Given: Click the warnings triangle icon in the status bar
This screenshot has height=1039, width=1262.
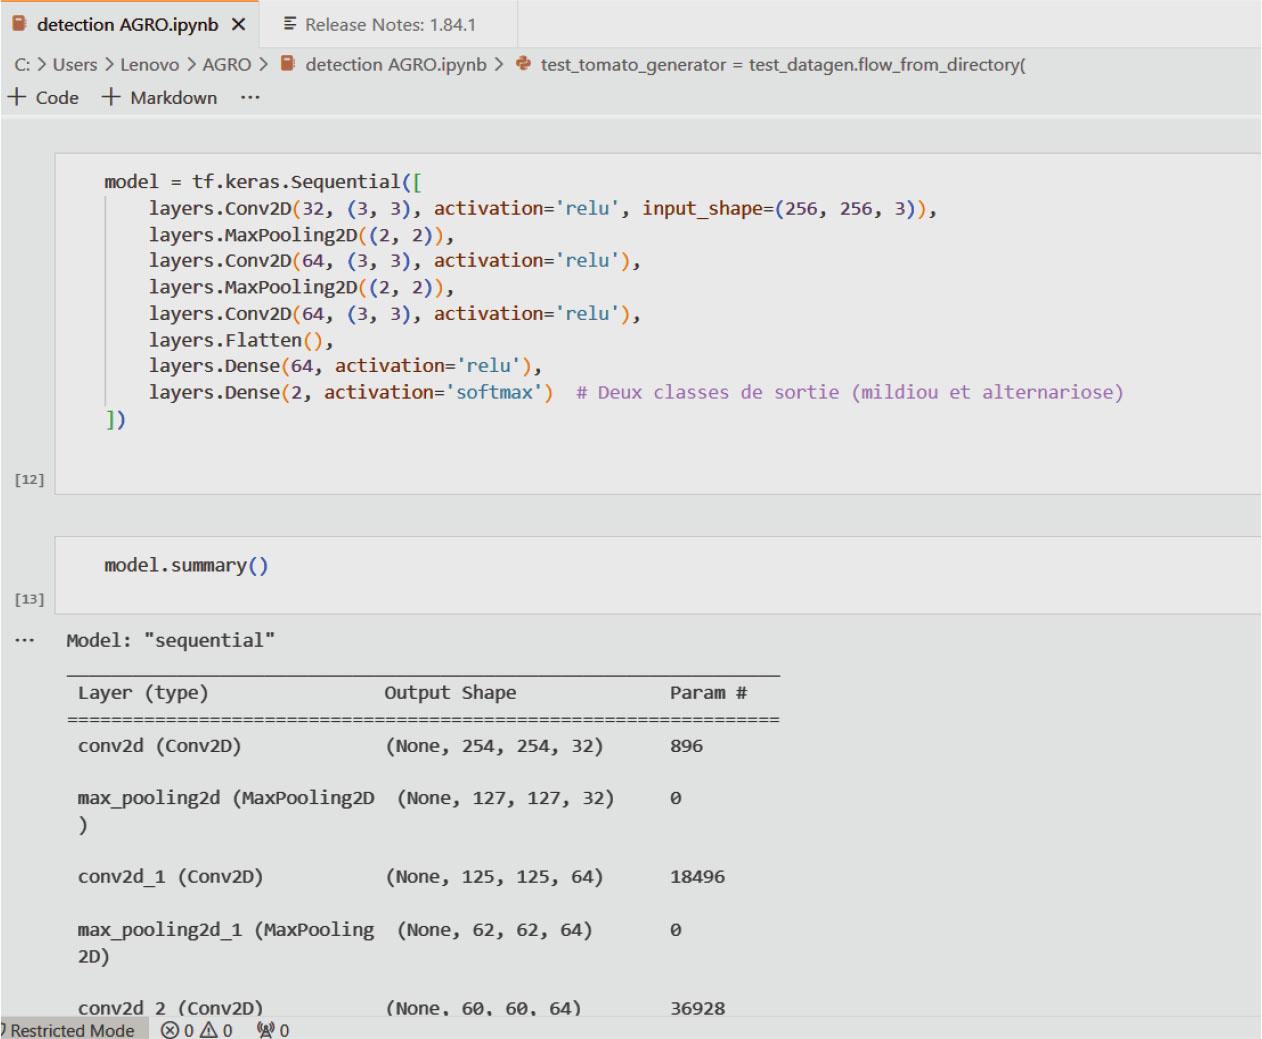Looking at the screenshot, I should tap(208, 1030).
